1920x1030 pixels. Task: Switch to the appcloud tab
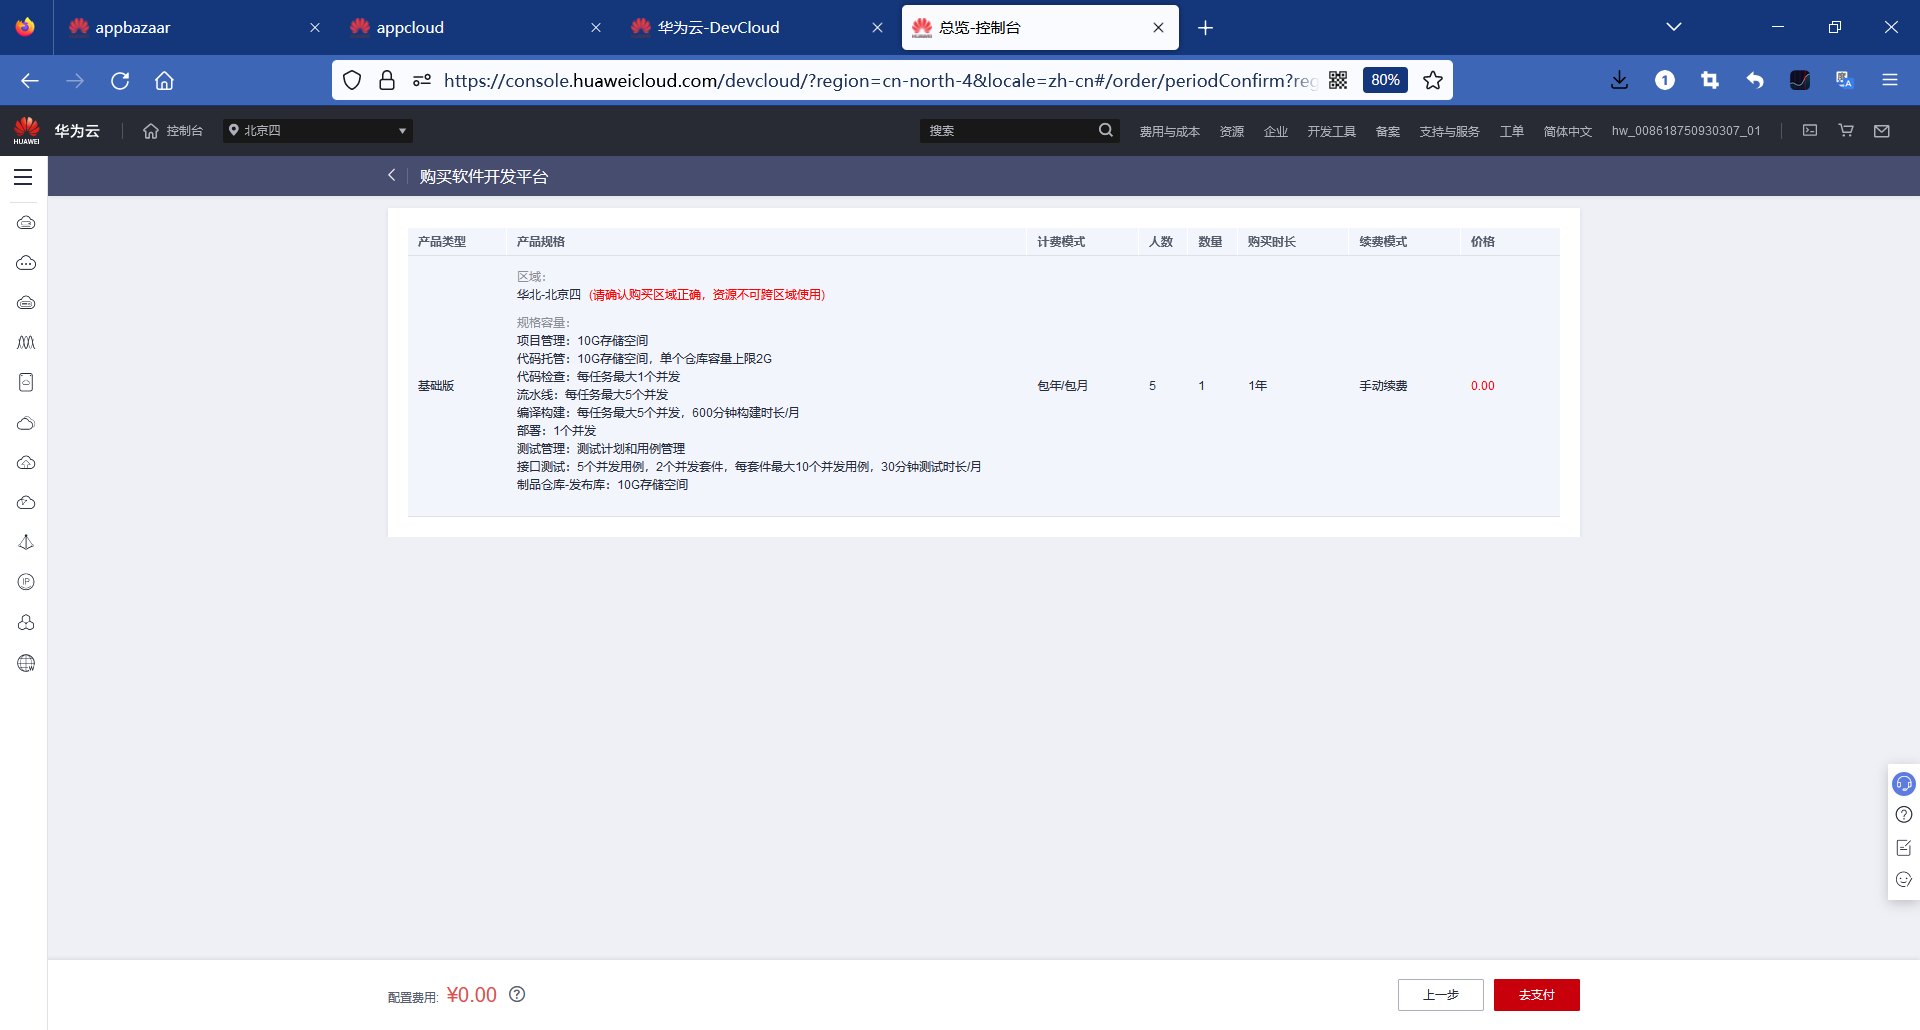point(476,27)
